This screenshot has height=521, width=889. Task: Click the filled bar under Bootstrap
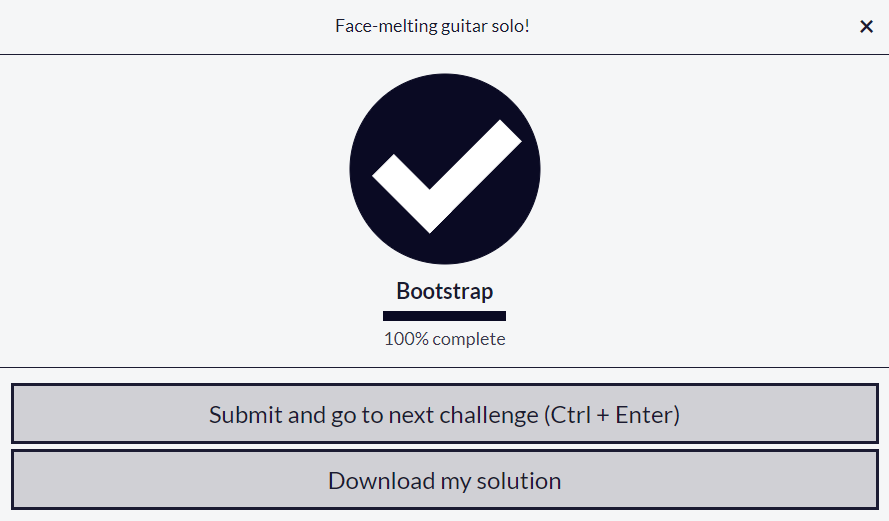pos(444,316)
